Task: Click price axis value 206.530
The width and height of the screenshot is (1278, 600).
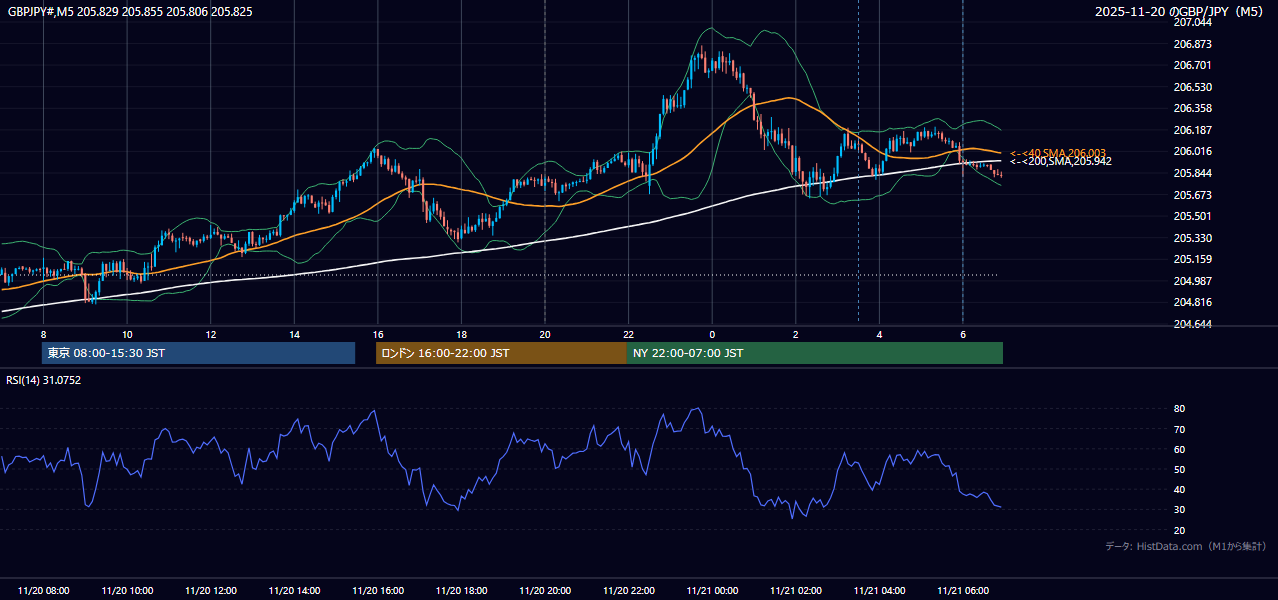Action: [1193, 87]
